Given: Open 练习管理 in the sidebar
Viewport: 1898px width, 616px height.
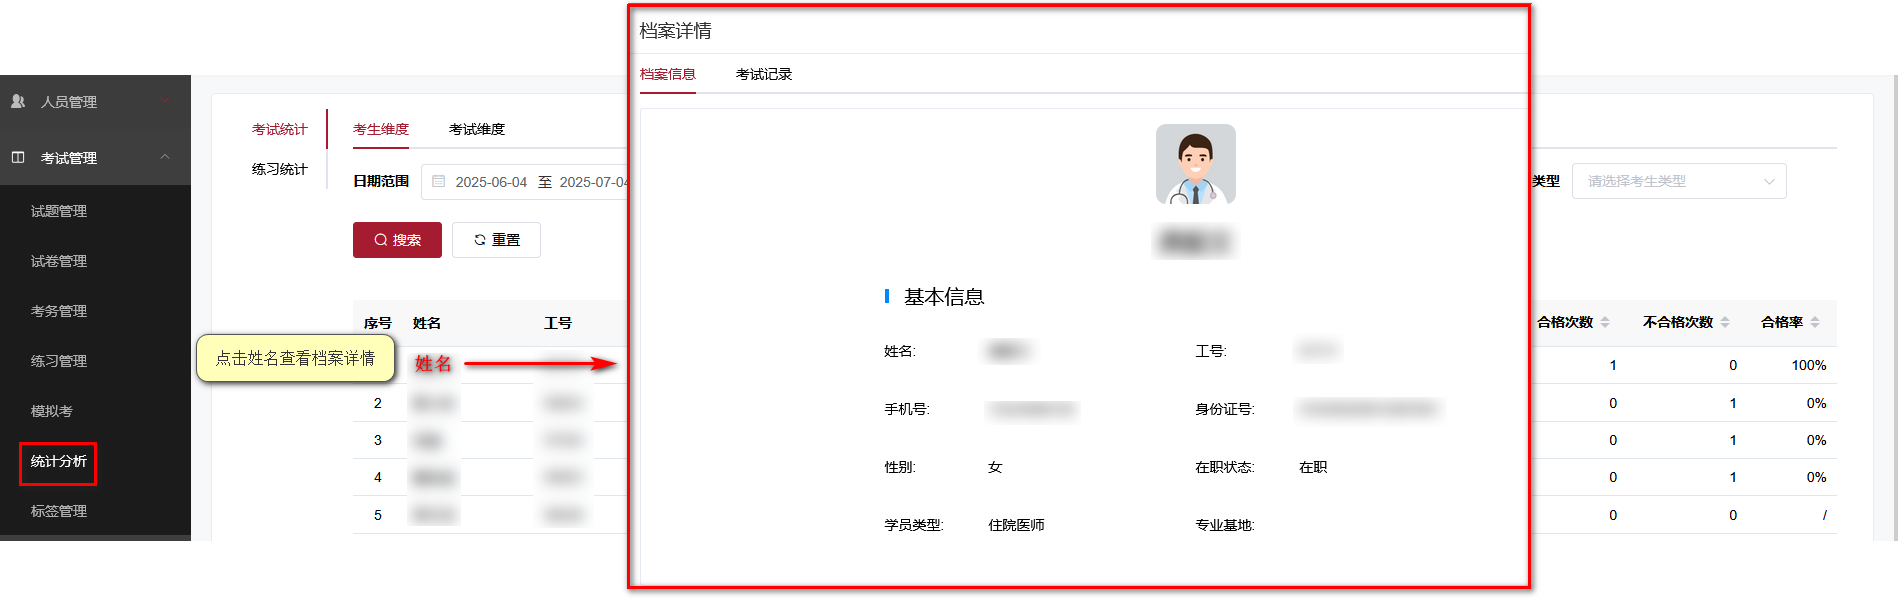Looking at the screenshot, I should 59,361.
